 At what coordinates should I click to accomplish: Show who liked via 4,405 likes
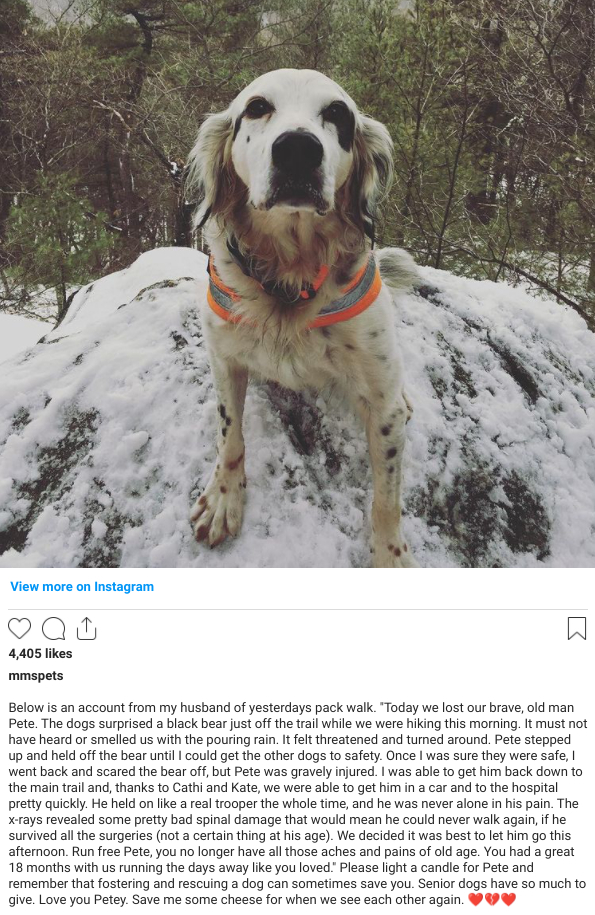40,654
